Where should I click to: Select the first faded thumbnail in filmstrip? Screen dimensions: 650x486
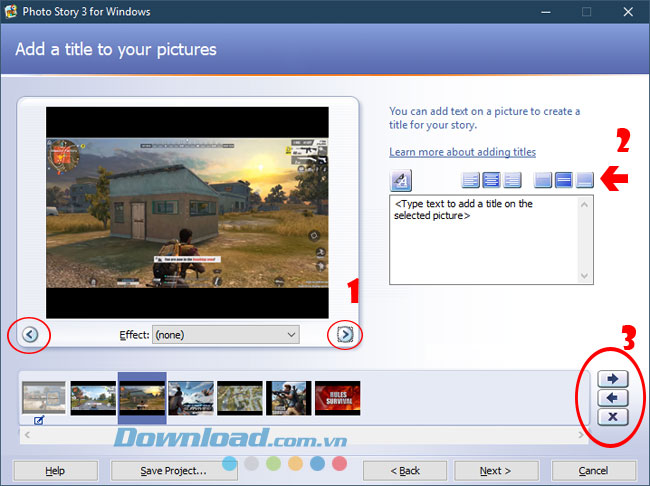[44, 398]
